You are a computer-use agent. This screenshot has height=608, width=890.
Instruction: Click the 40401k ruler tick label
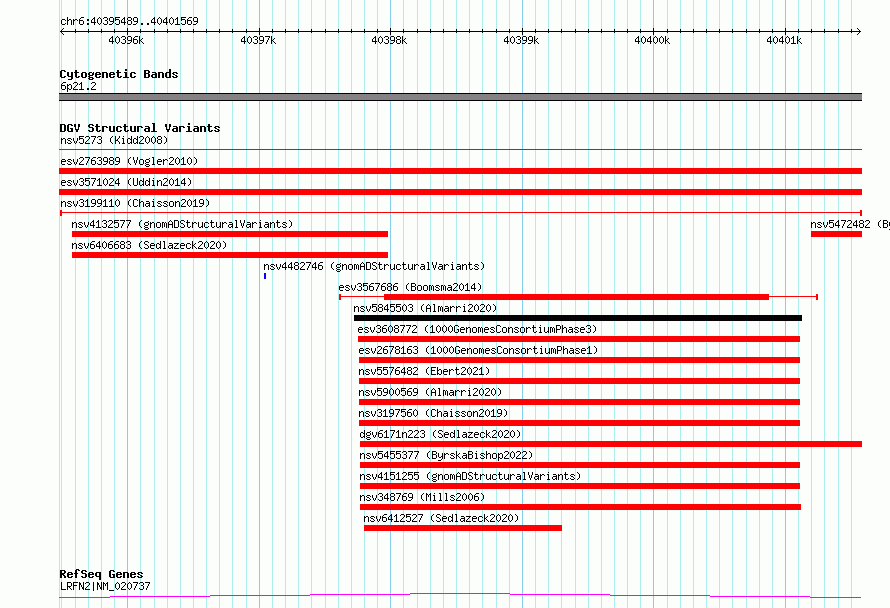(784, 40)
